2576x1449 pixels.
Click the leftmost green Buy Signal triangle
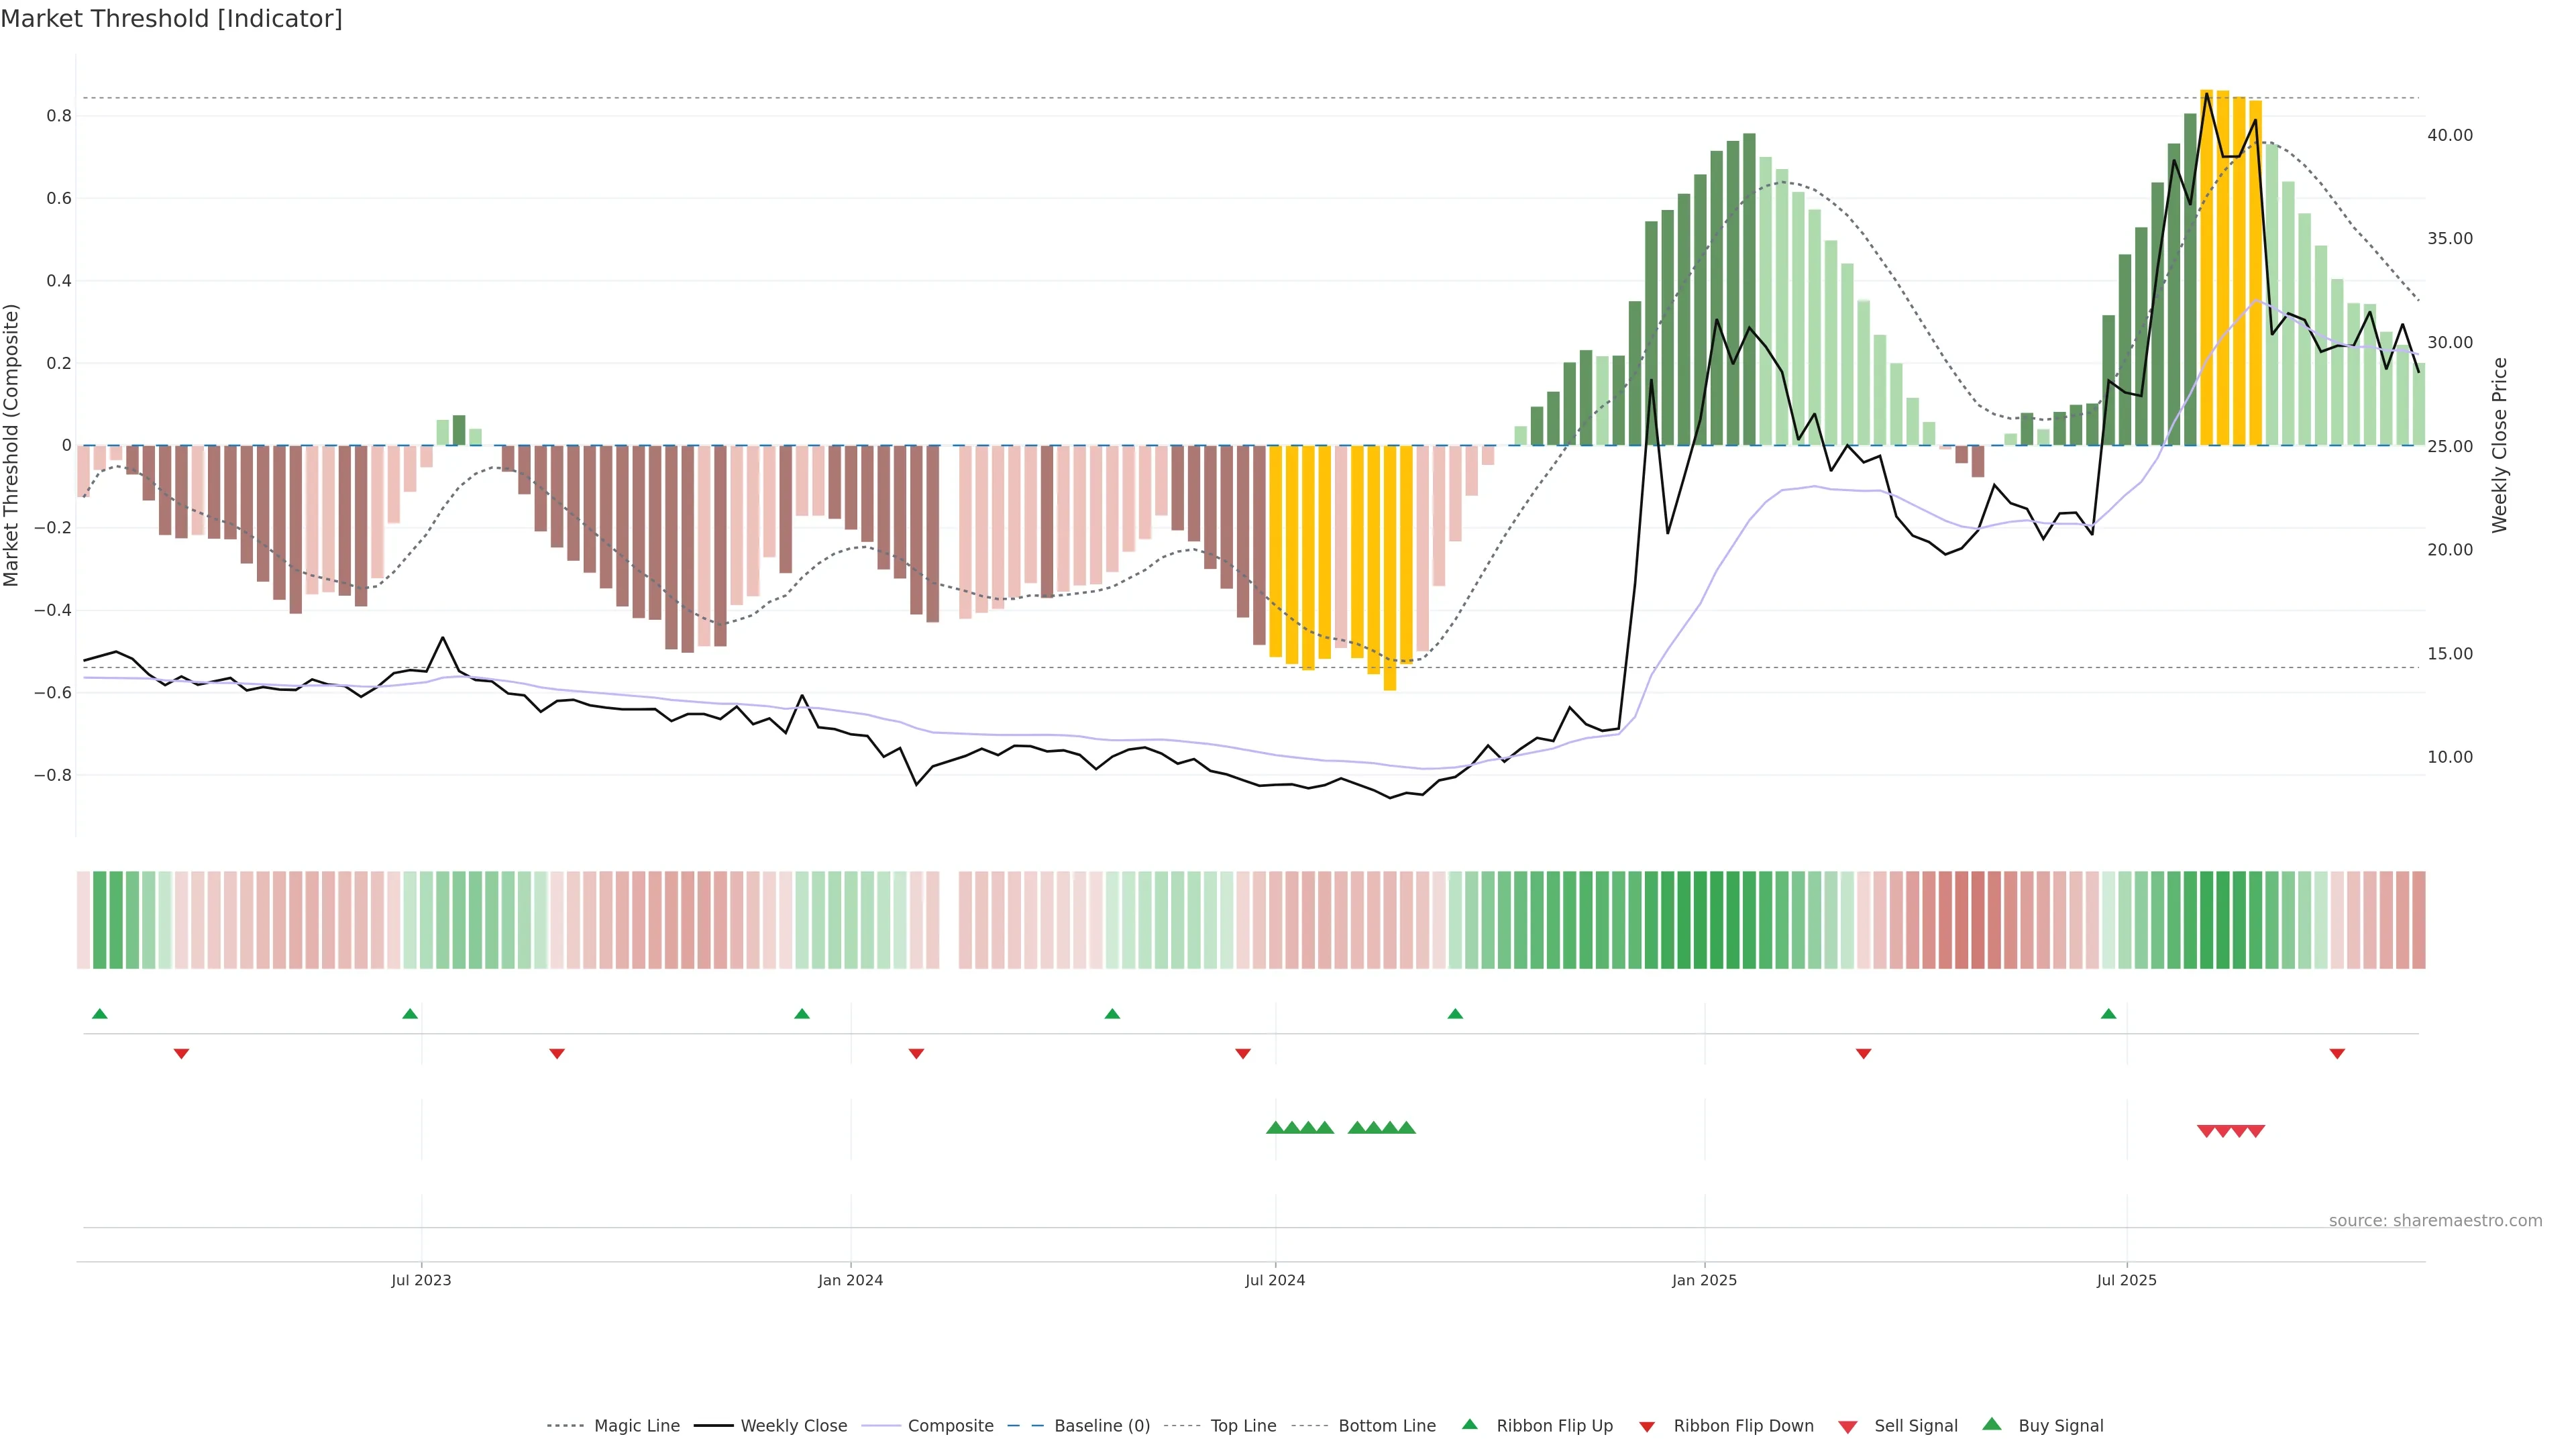click(x=1275, y=1128)
